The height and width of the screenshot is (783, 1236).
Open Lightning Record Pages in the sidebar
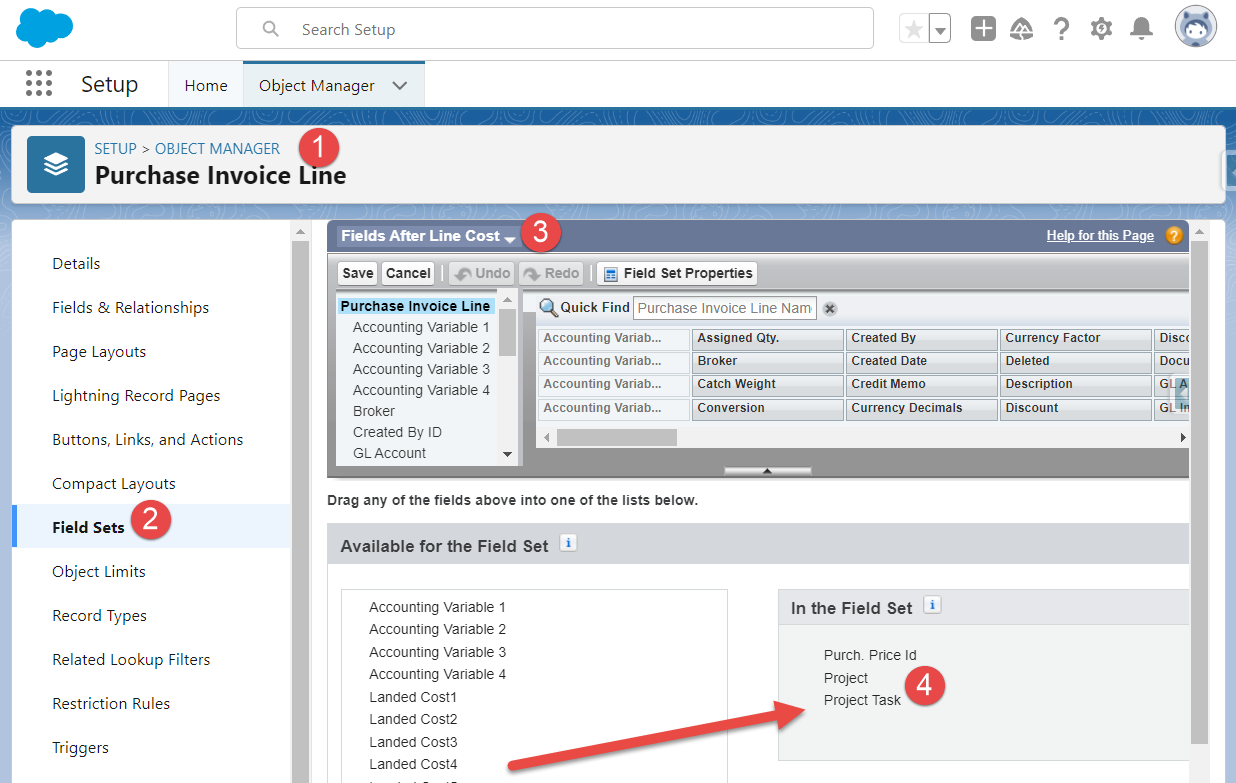click(136, 395)
